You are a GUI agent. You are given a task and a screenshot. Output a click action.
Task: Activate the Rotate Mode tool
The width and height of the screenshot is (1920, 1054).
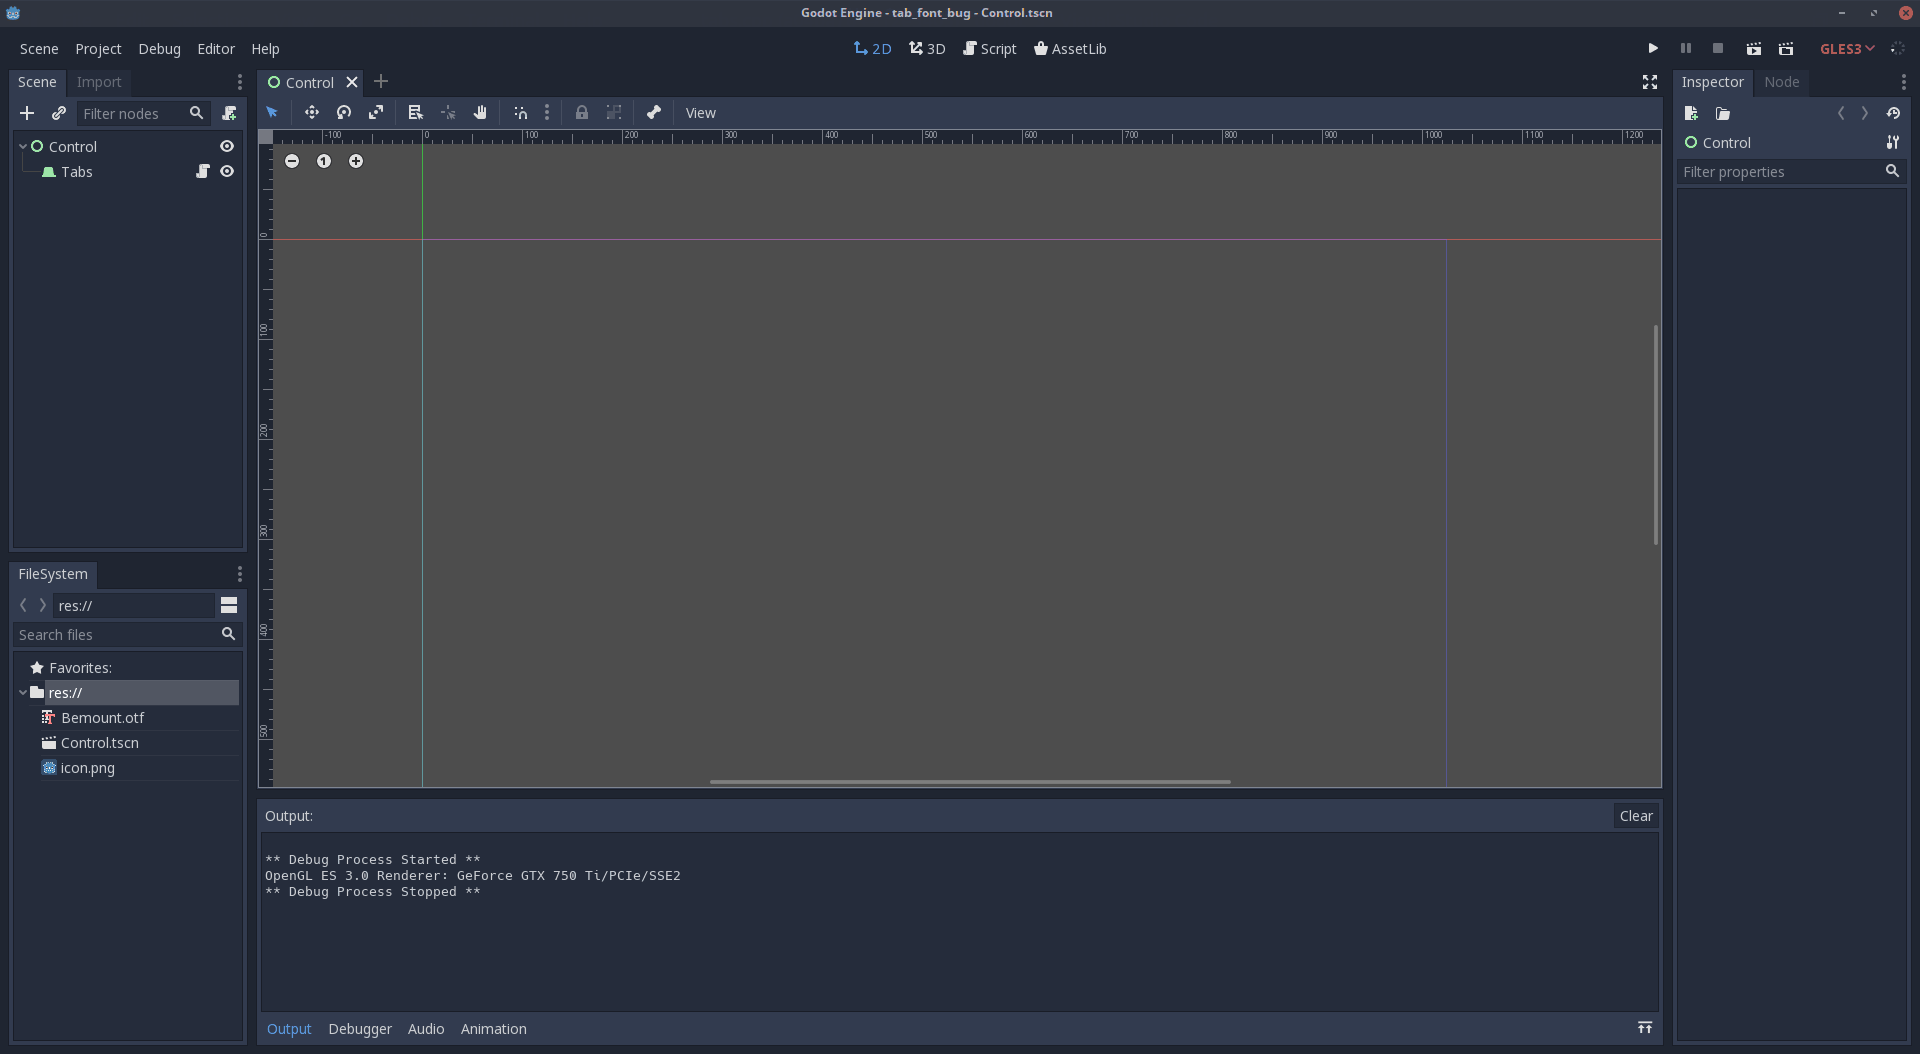click(x=343, y=112)
